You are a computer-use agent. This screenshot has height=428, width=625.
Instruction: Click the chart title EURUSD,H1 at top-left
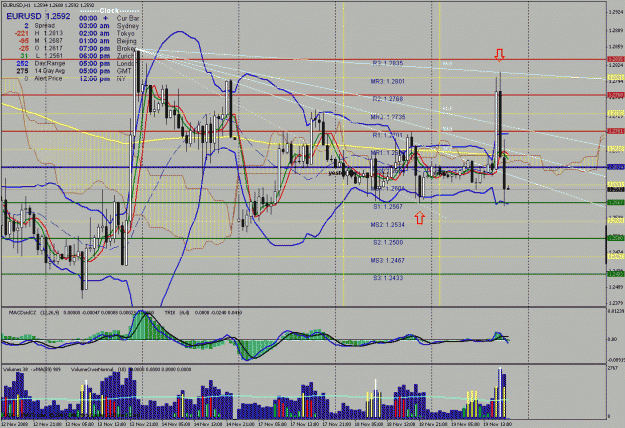pos(17,6)
